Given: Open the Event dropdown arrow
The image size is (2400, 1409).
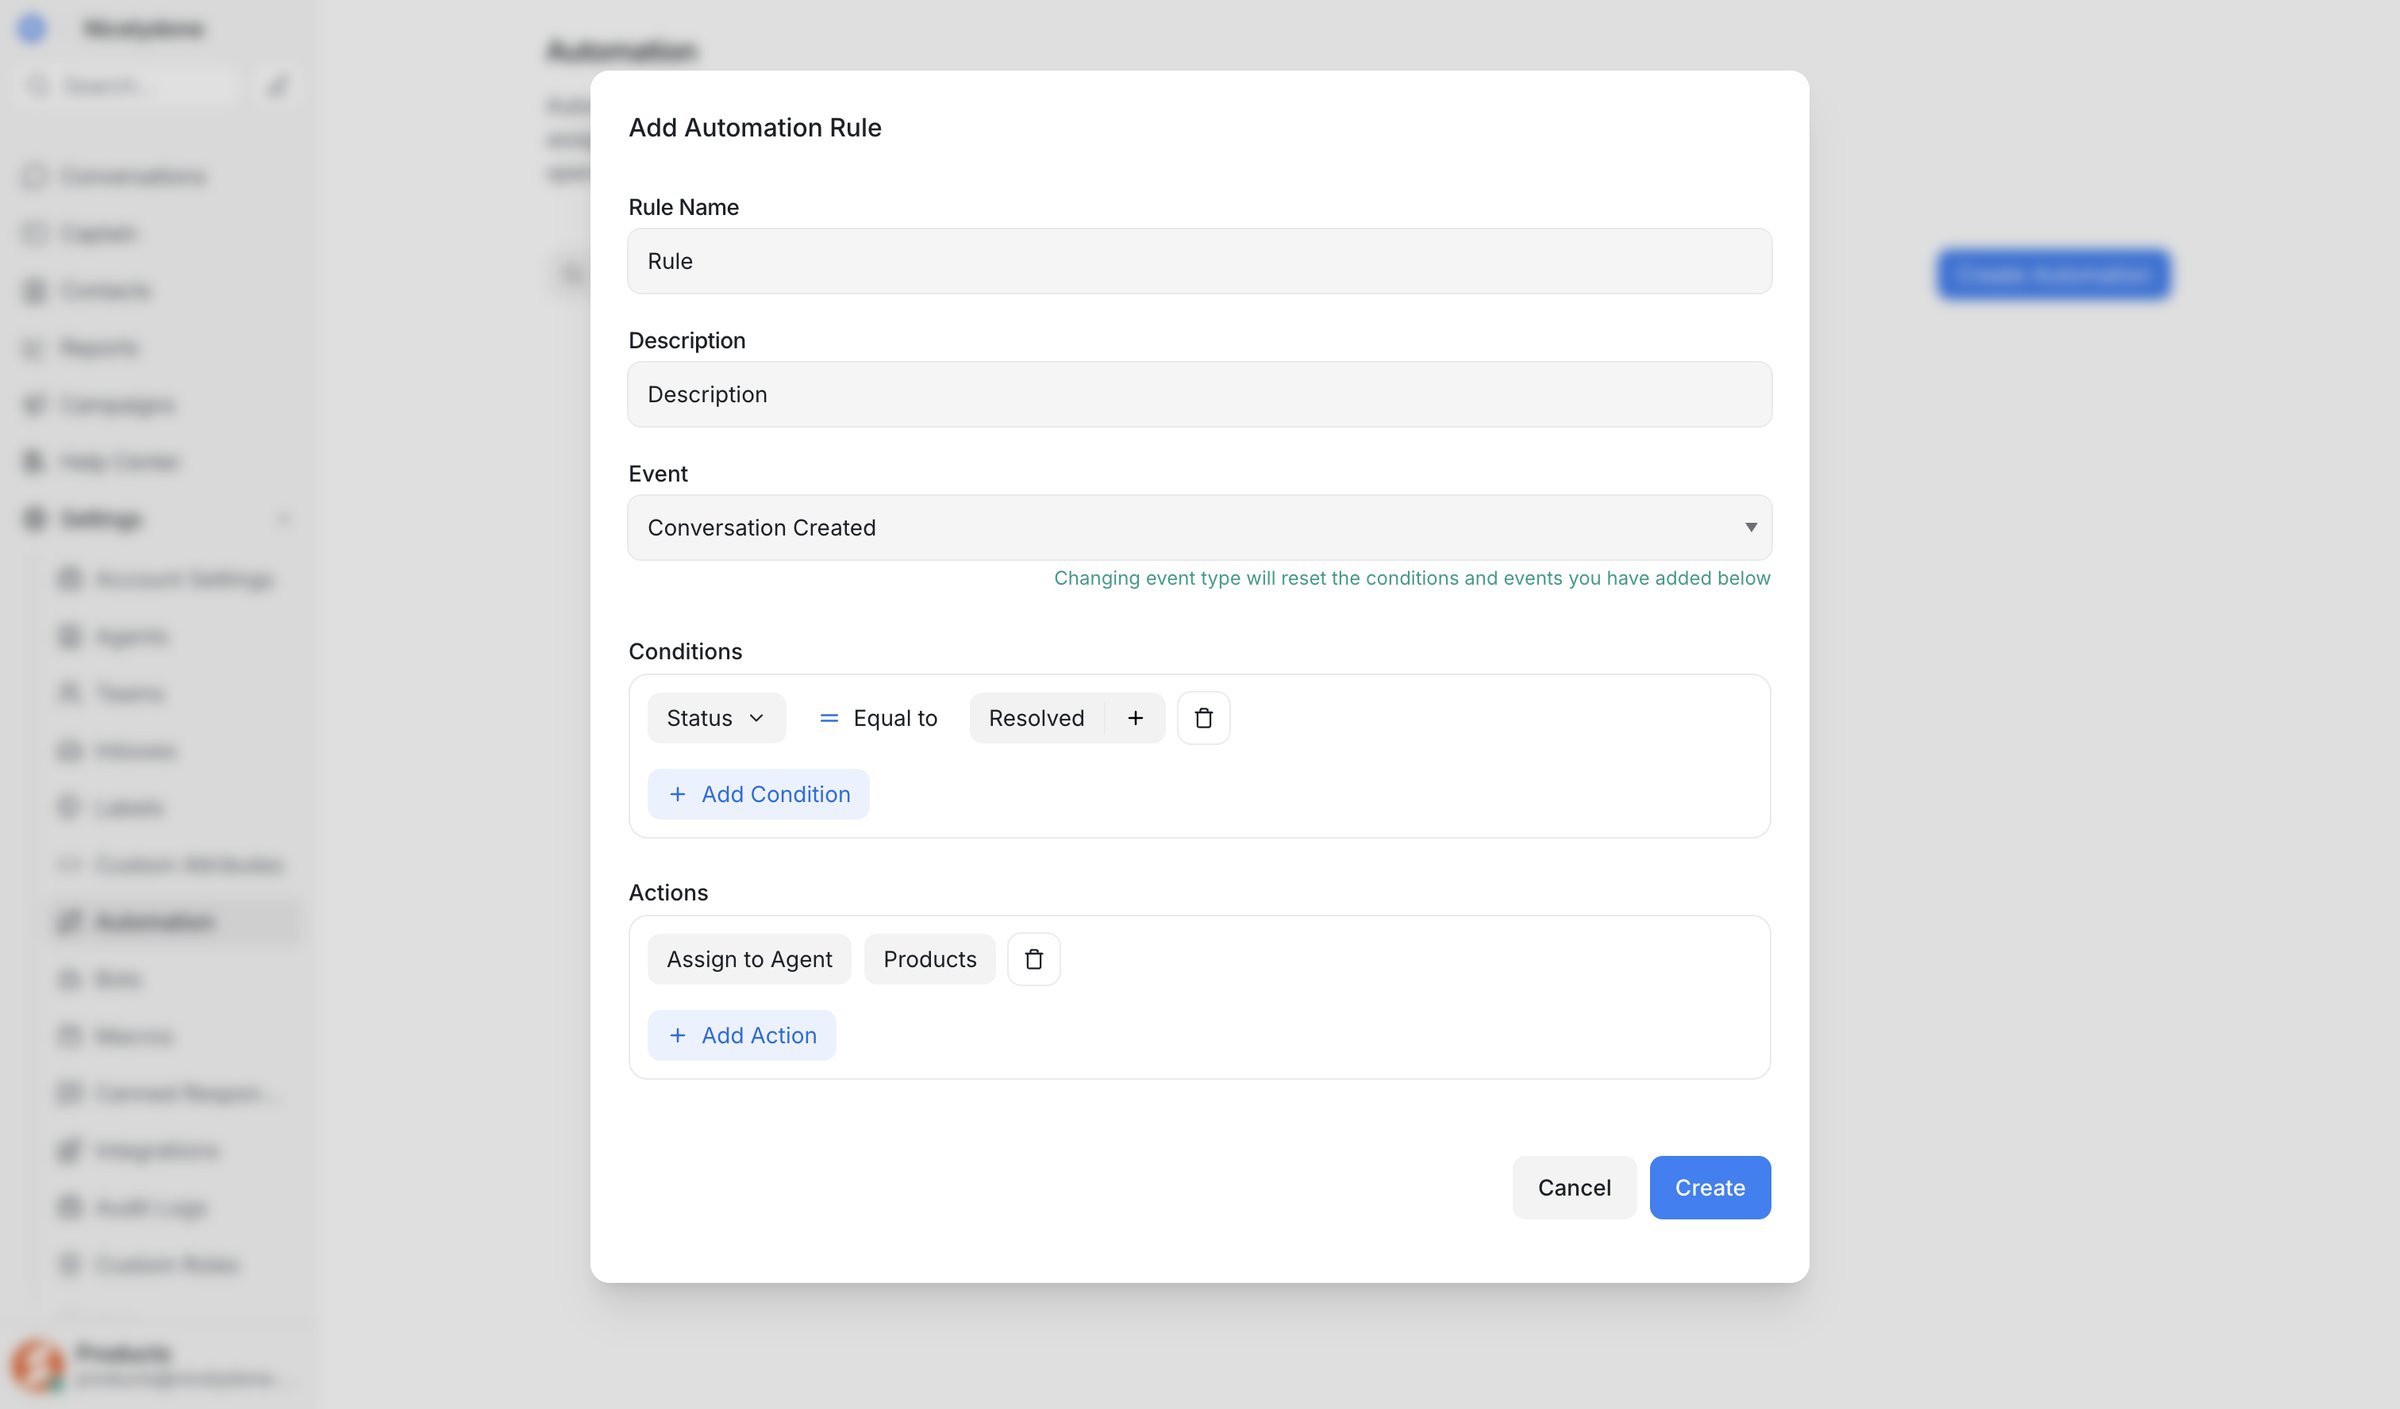Looking at the screenshot, I should click(1750, 527).
